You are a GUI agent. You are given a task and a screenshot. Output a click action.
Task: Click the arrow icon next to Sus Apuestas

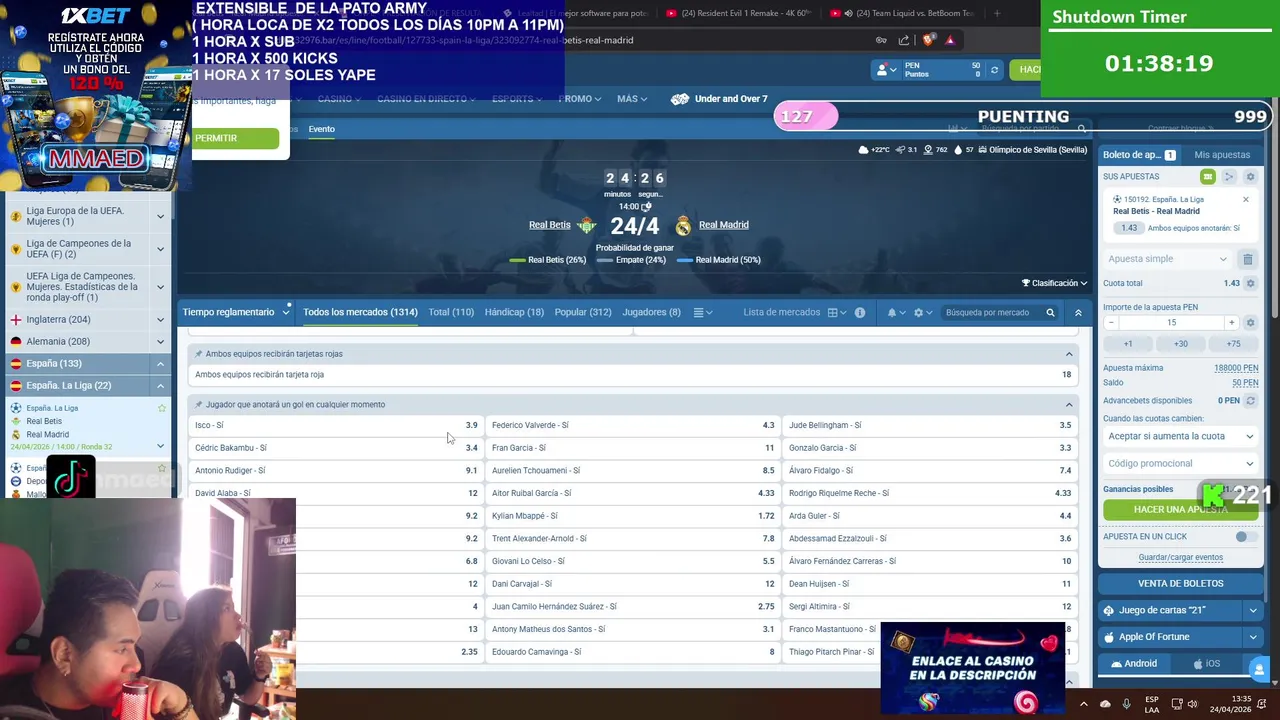pos(1229,177)
